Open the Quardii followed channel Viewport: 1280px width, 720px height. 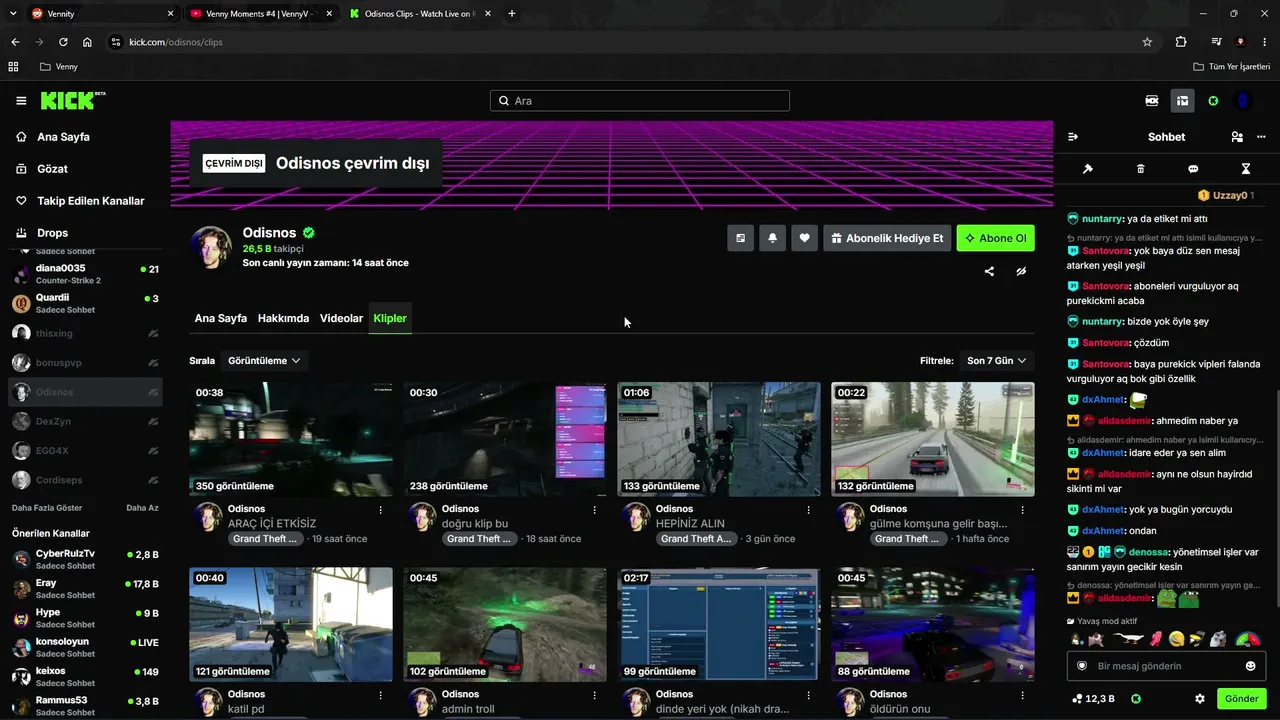click(x=85, y=303)
